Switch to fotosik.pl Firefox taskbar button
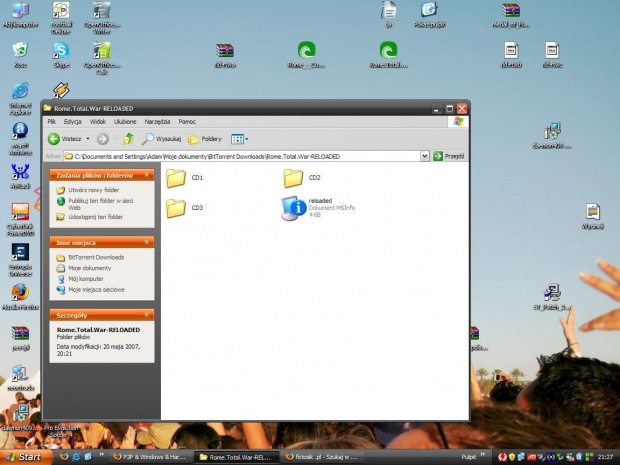 tap(322, 457)
